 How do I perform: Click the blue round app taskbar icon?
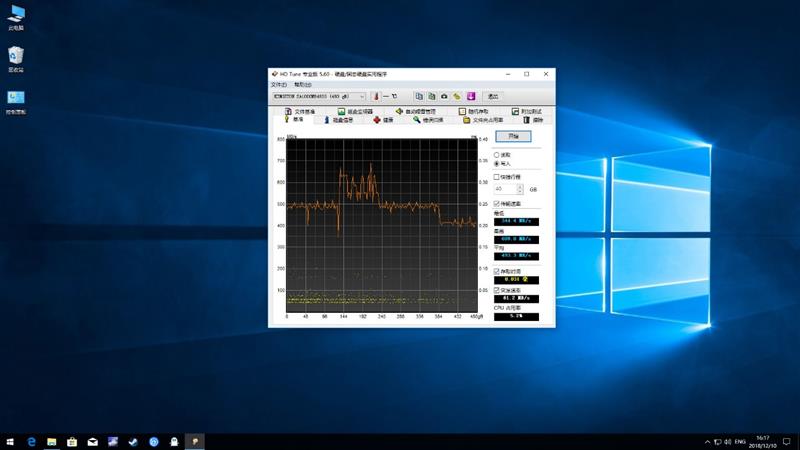point(154,442)
